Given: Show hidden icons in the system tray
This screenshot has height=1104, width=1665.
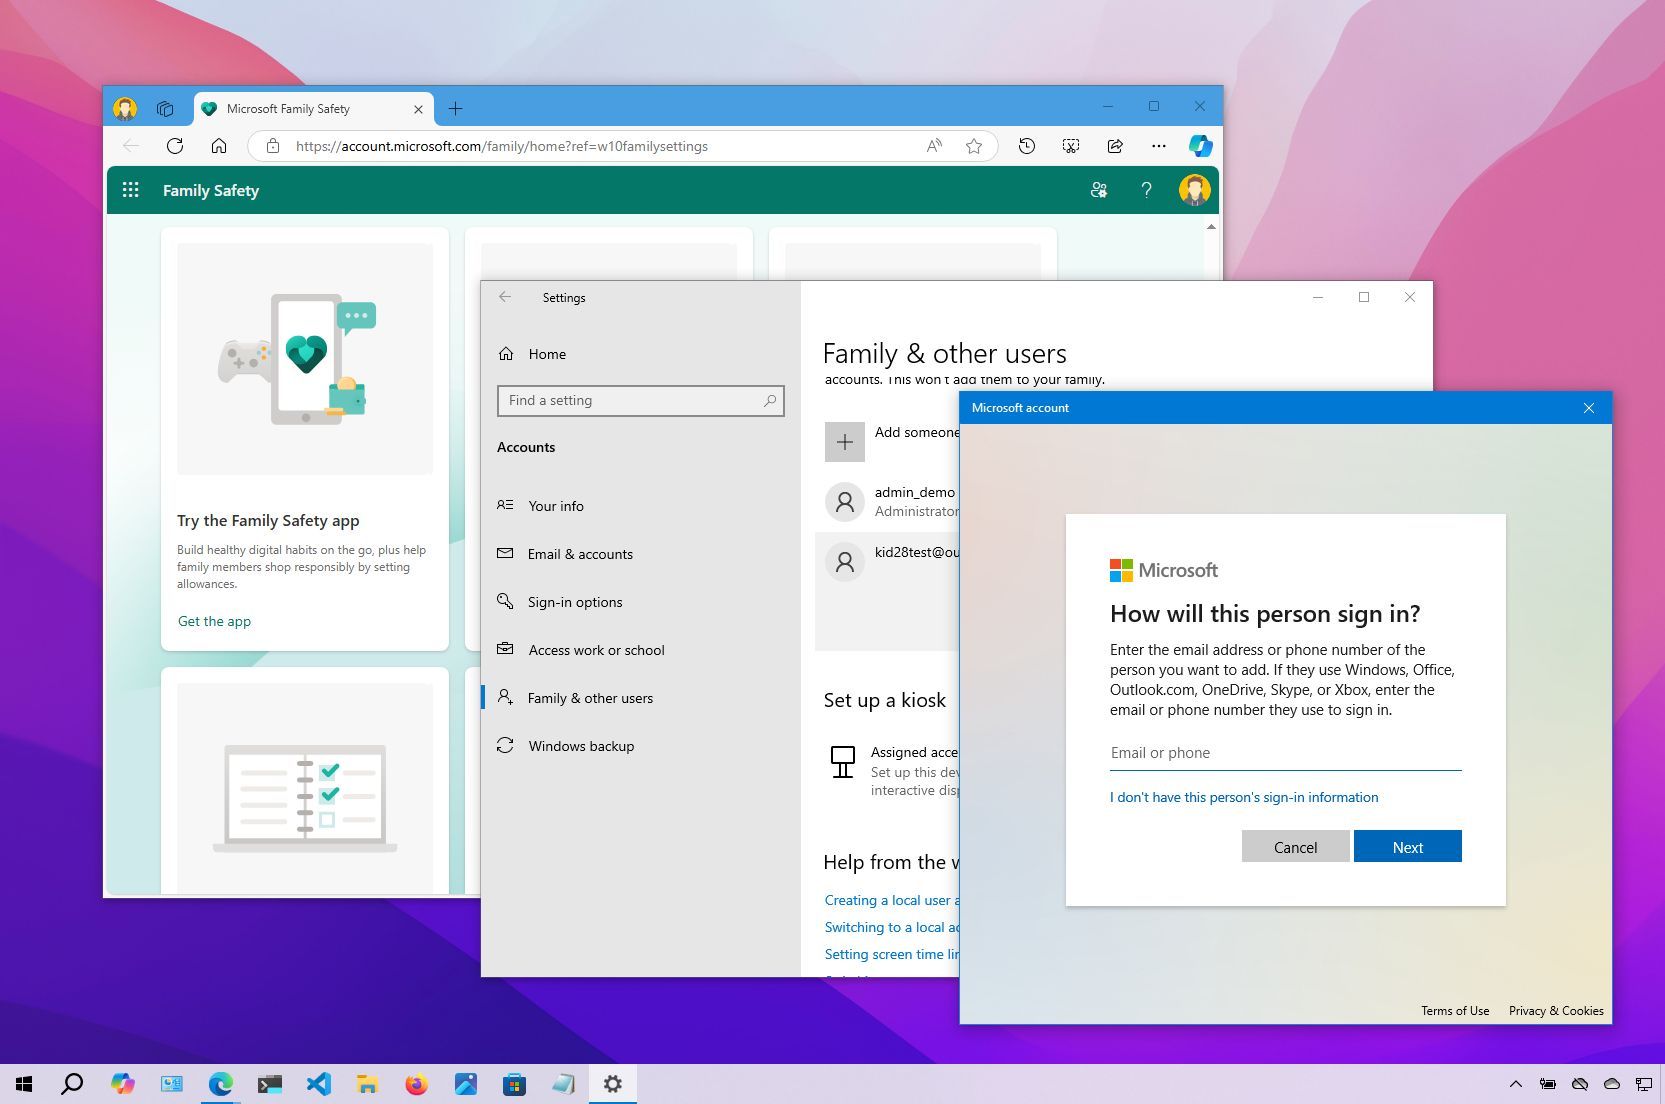Looking at the screenshot, I should click(1514, 1084).
